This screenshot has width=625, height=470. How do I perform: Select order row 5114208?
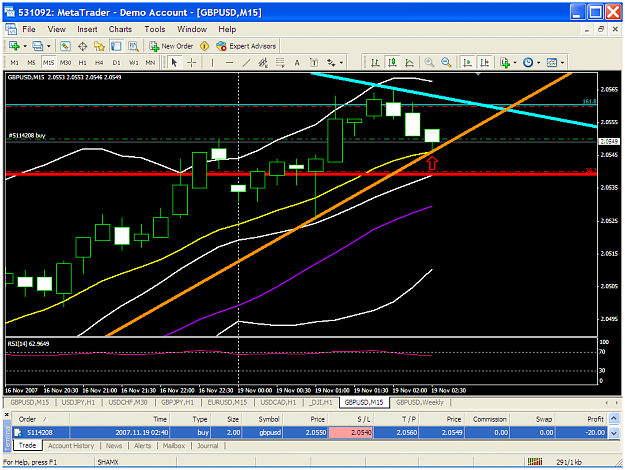[x=310, y=433]
